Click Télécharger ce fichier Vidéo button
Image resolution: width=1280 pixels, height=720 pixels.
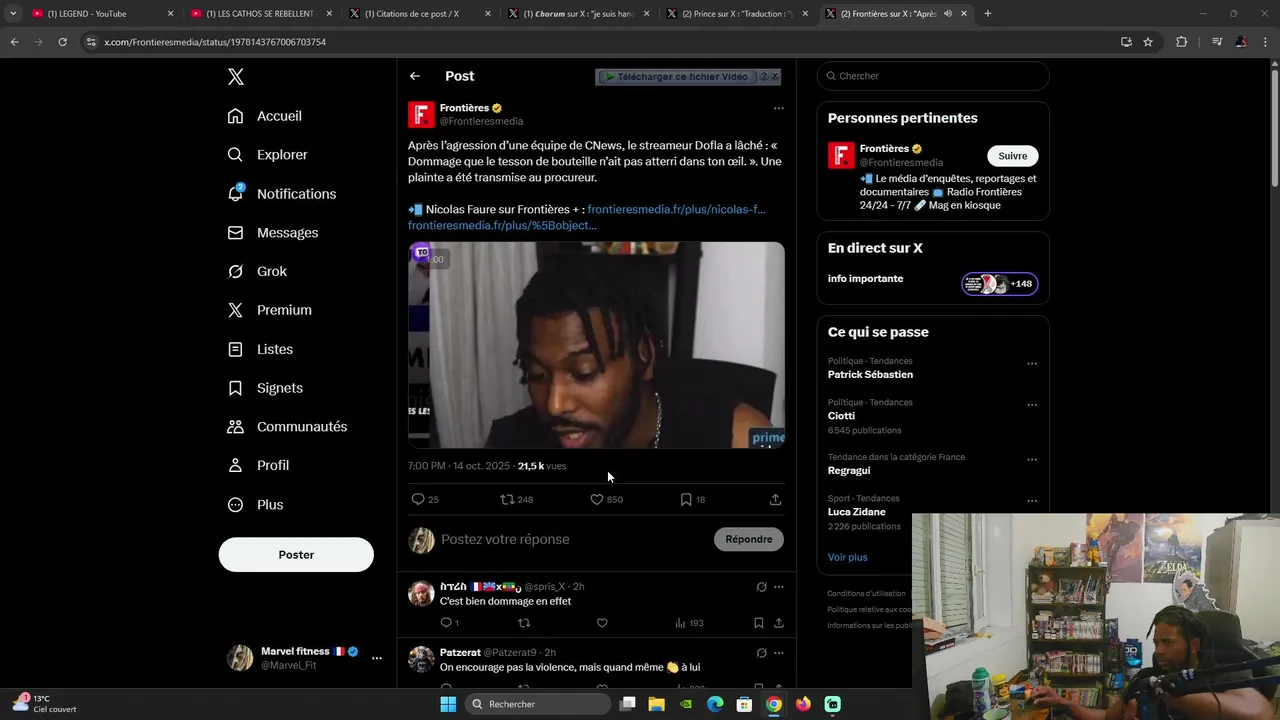[677, 77]
